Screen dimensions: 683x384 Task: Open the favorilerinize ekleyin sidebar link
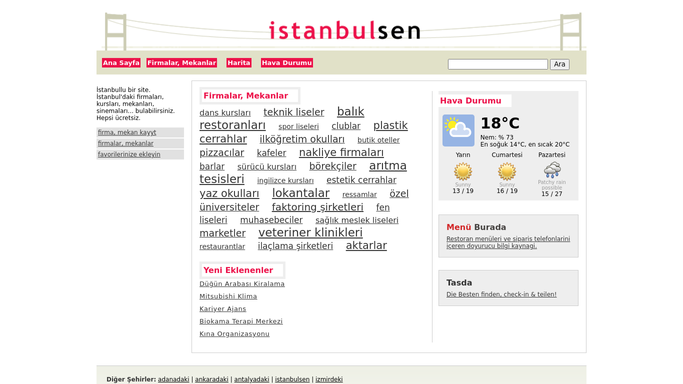pyautogui.click(x=129, y=155)
